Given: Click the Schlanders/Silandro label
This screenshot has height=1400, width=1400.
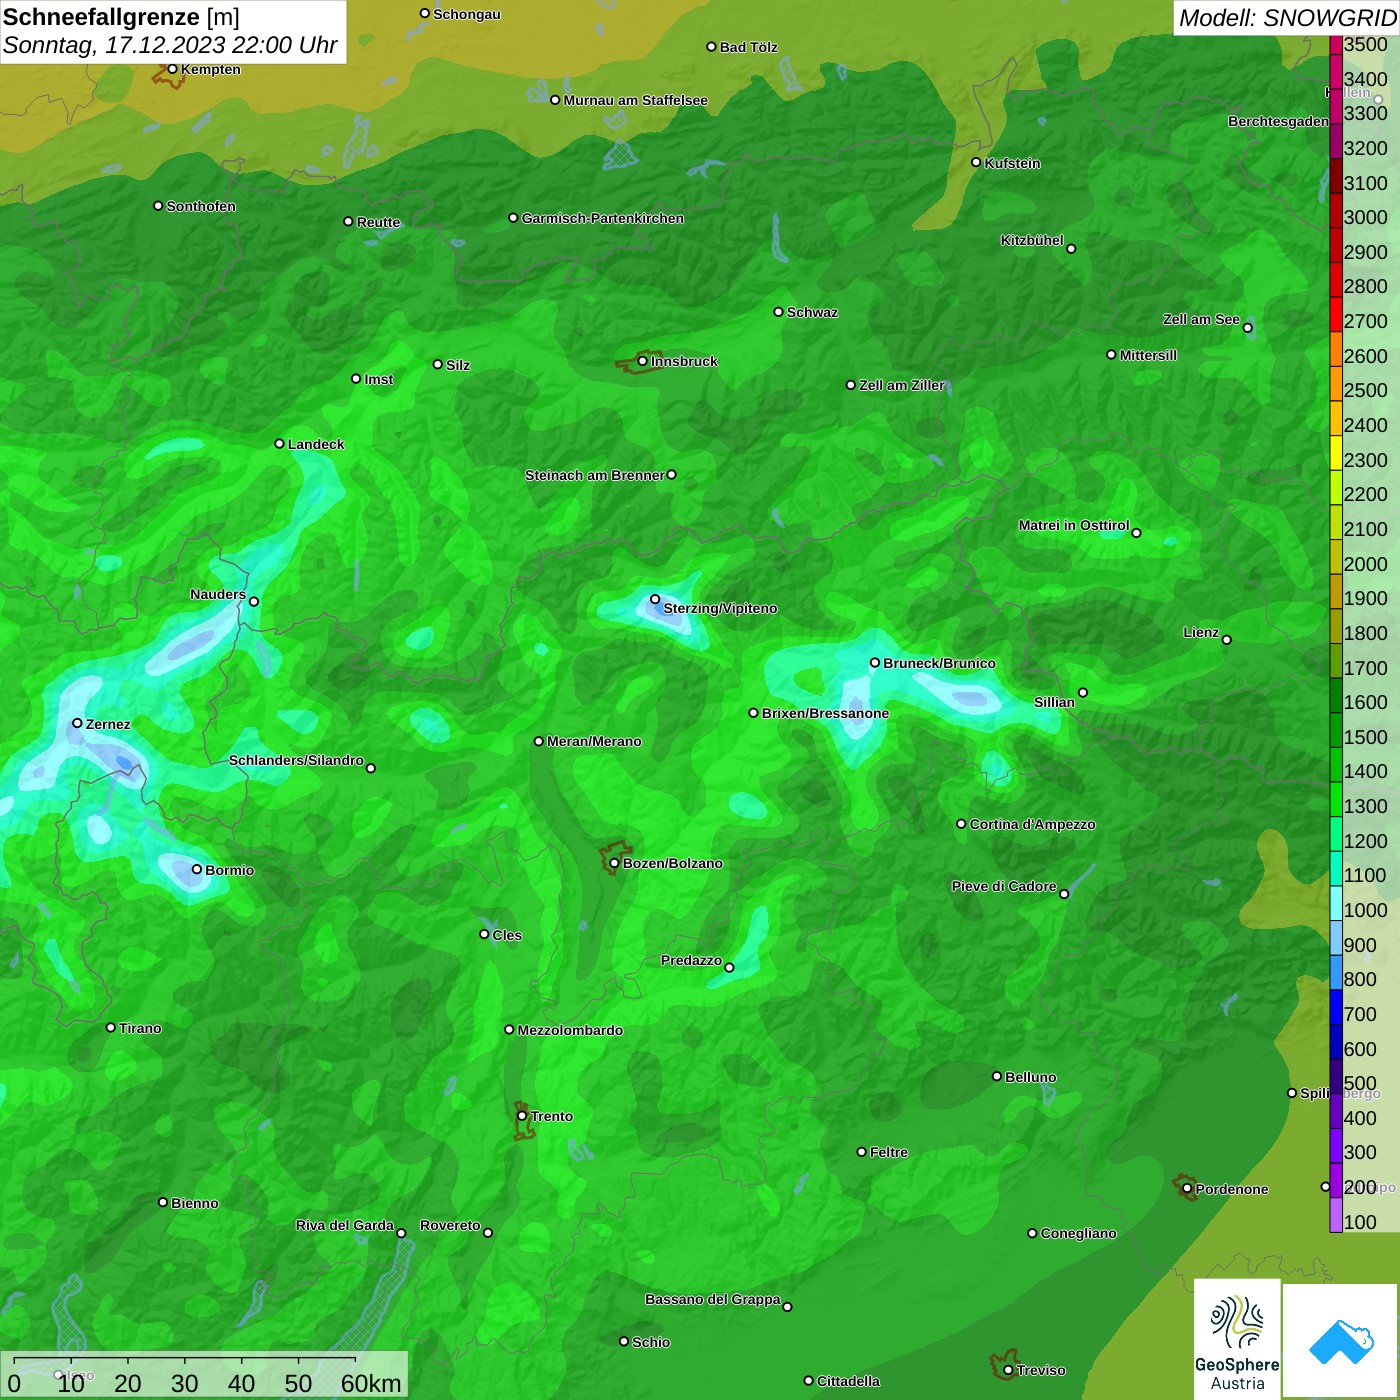Looking at the screenshot, I should pyautogui.click(x=296, y=760).
